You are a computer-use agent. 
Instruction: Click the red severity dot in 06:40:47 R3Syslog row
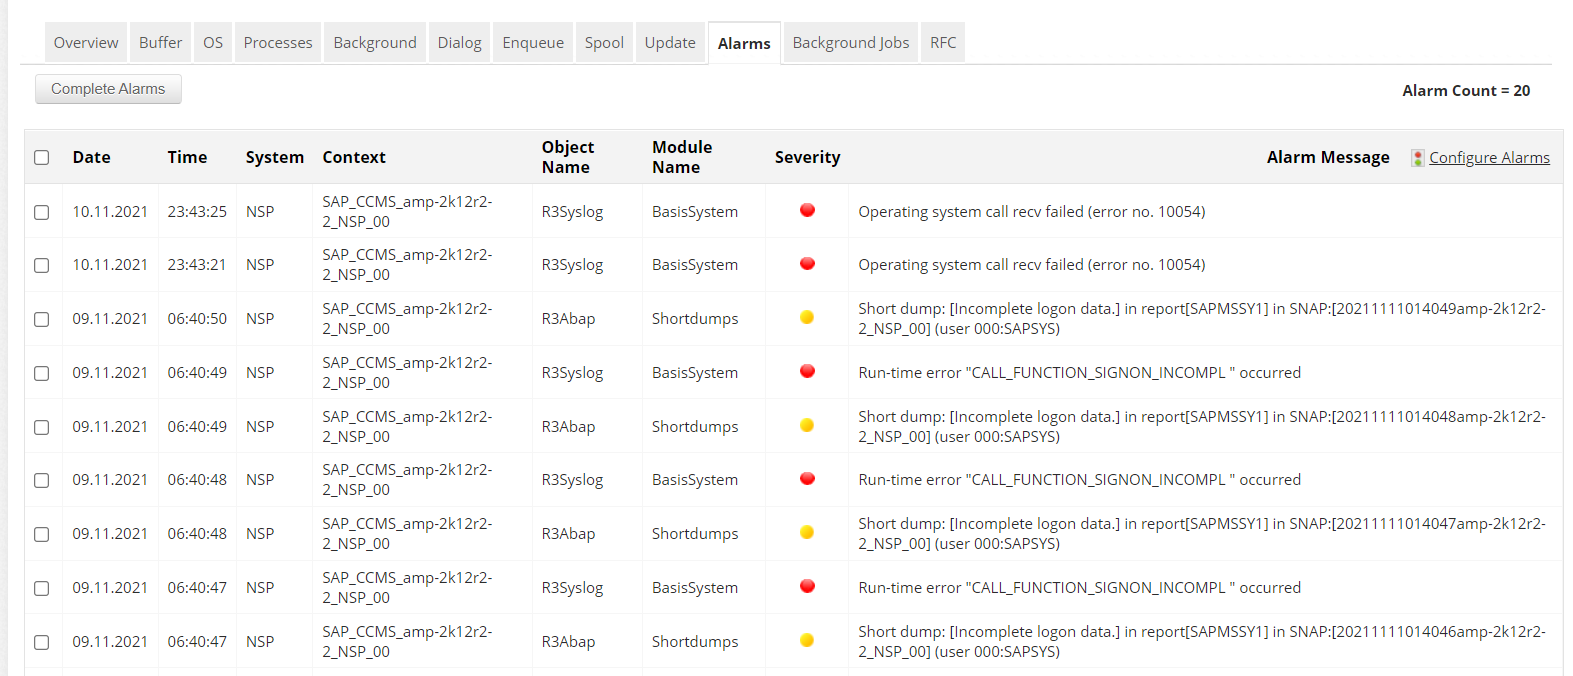807,587
